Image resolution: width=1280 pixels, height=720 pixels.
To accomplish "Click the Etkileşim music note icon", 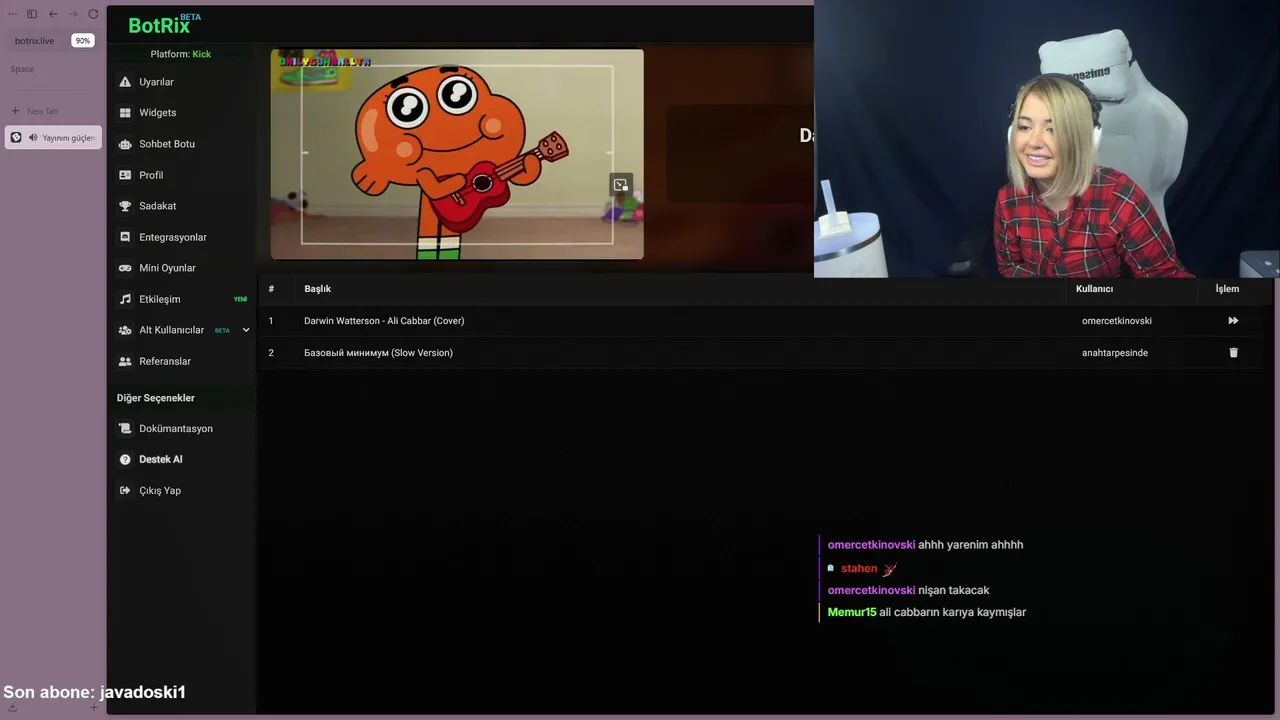I will (x=125, y=299).
